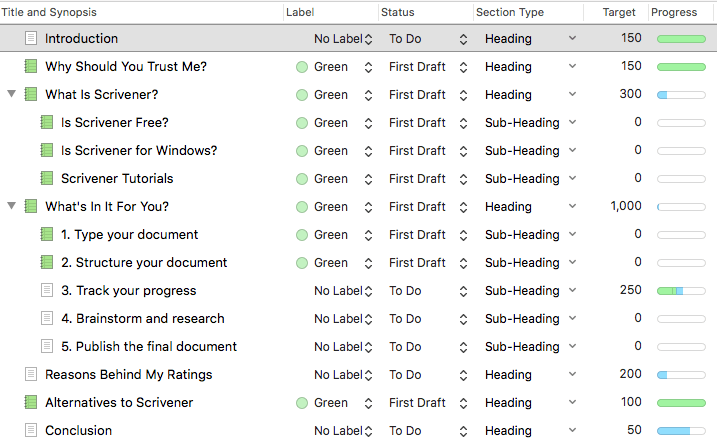This screenshot has height=448, width=717.
Task: Click the page icon for 4. Brainstorm and research
Action: pos(47,318)
